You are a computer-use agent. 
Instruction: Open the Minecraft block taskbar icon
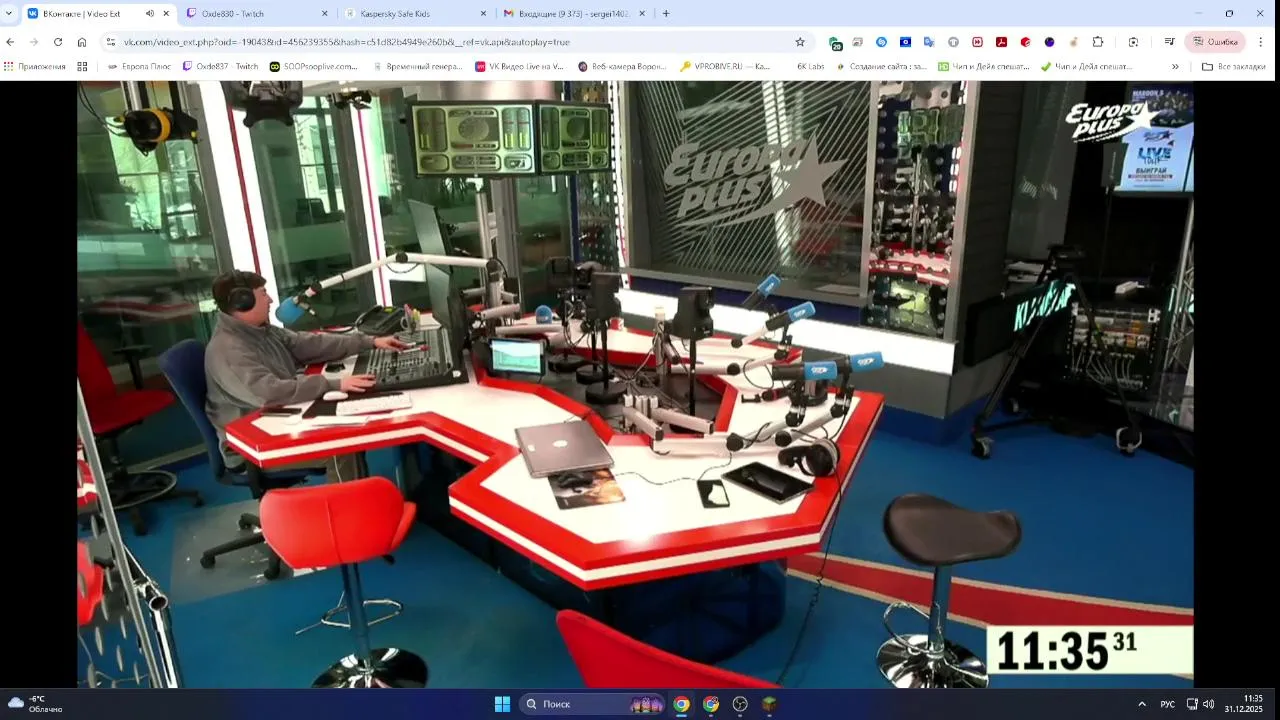point(769,704)
